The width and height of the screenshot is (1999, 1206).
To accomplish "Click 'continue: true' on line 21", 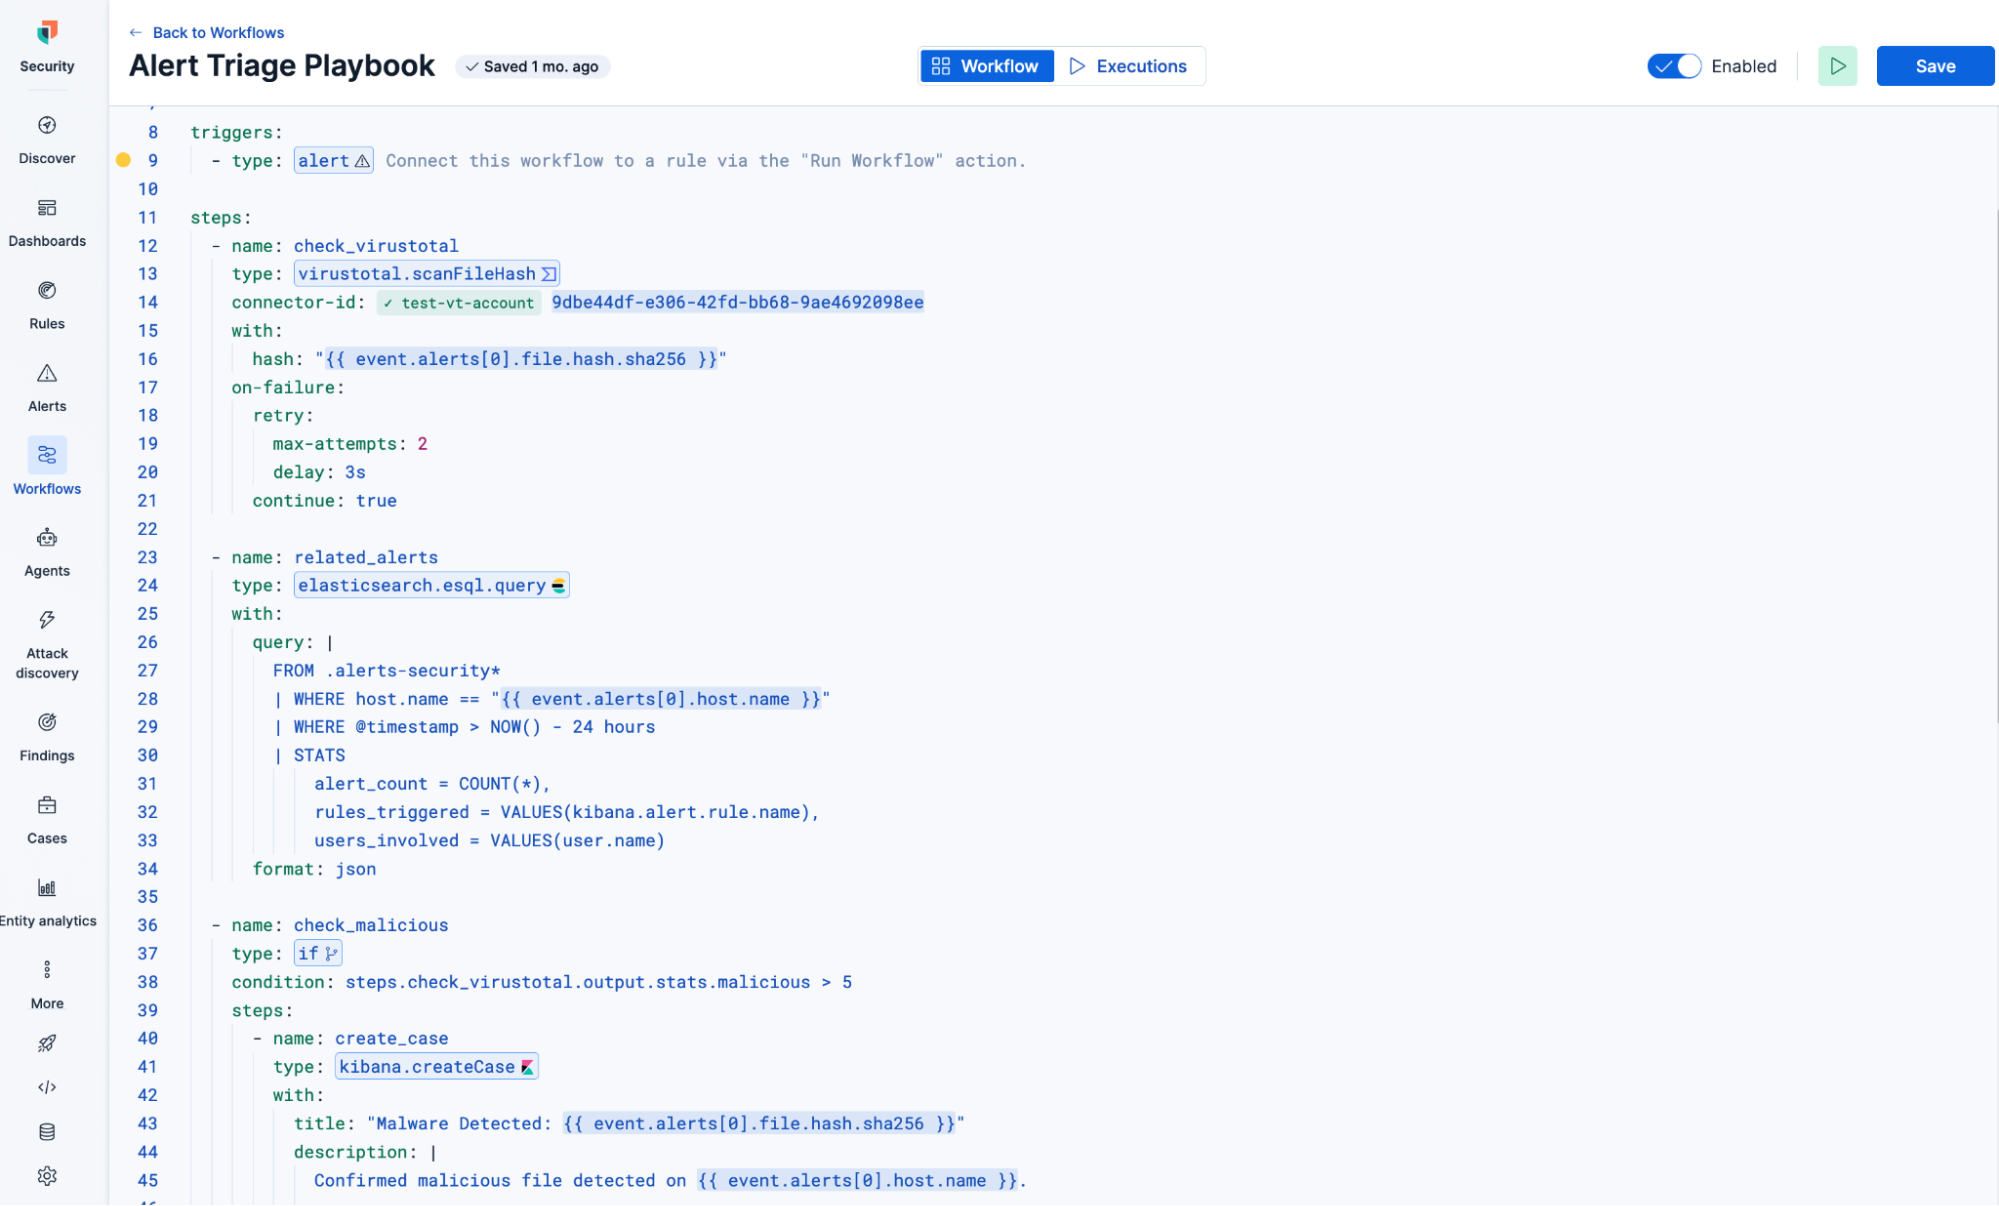I will [x=325, y=500].
